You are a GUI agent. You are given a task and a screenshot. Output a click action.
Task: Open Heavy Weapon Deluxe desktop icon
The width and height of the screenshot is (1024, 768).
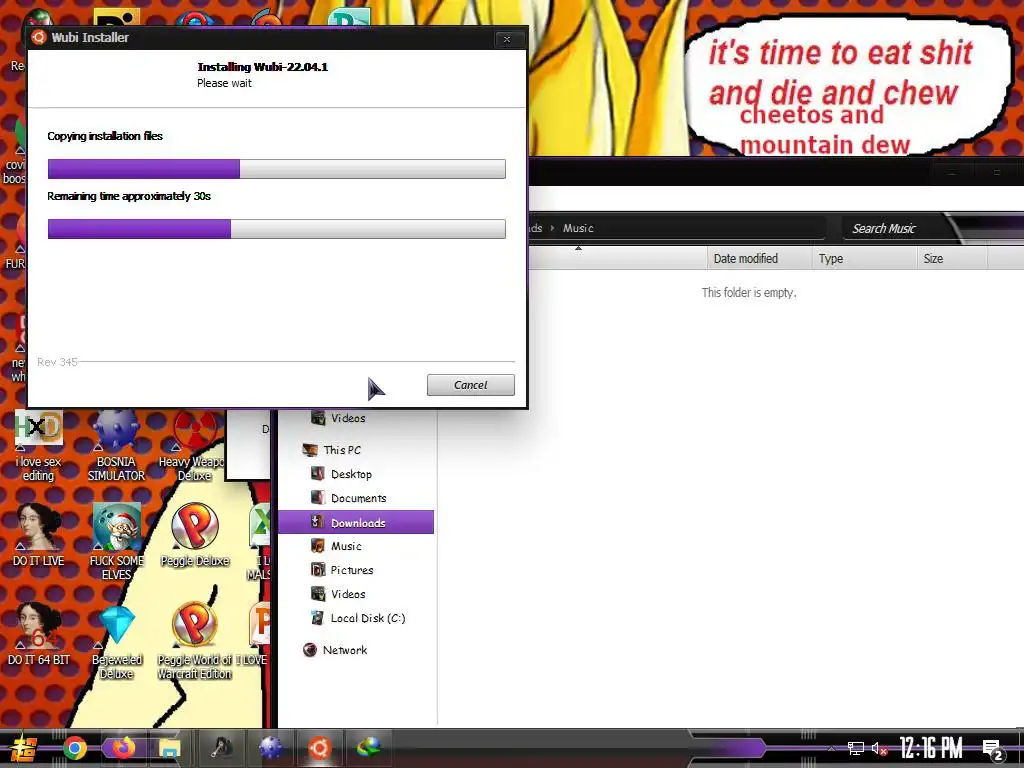point(194,447)
